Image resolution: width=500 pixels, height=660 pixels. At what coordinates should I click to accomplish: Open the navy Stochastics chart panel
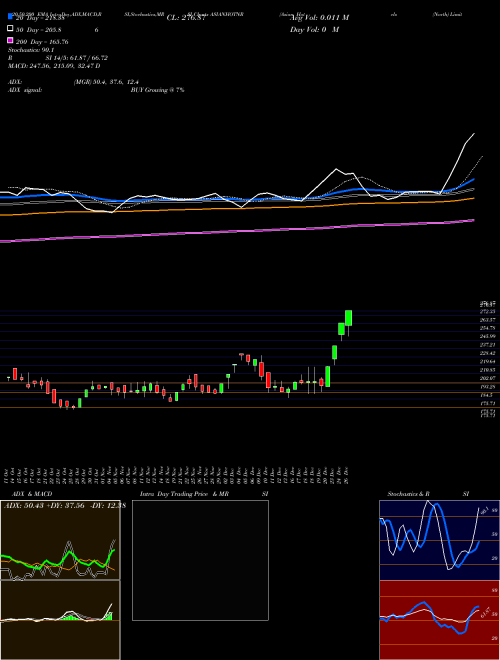[x=439, y=540]
